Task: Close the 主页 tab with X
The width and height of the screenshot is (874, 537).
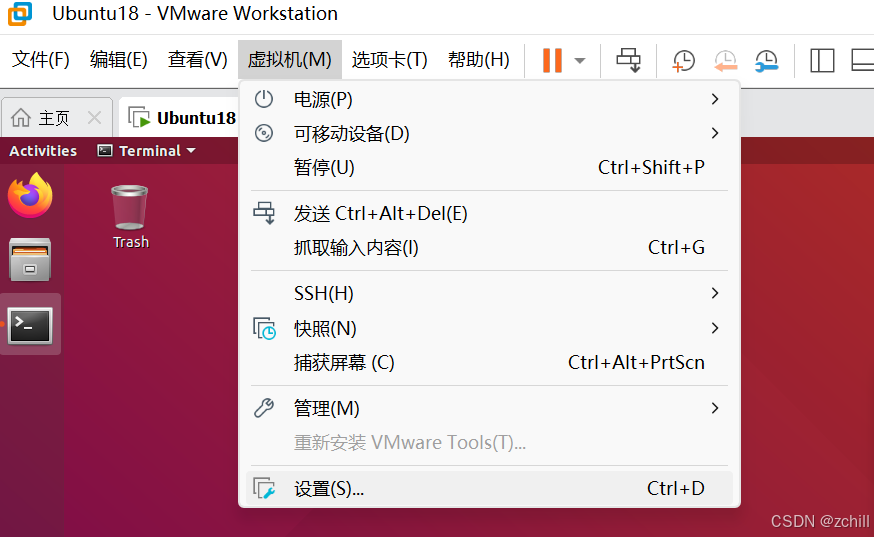Action: [94, 118]
